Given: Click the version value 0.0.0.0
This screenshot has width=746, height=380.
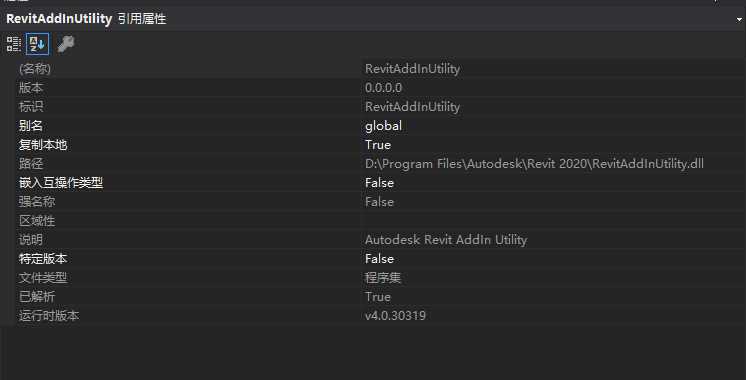Looking at the screenshot, I should (x=383, y=88).
